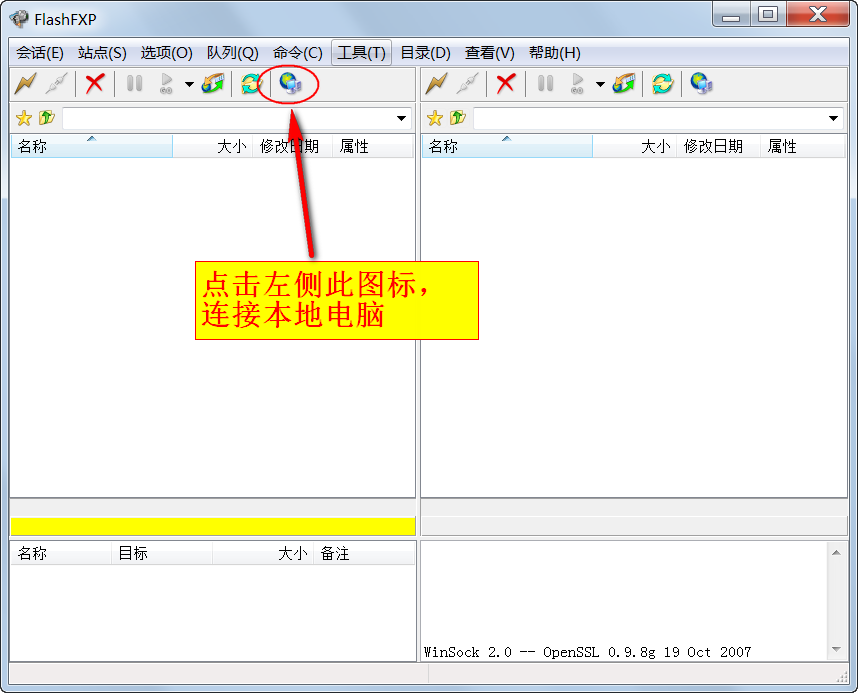Open the 选项(O) menu

166,53
